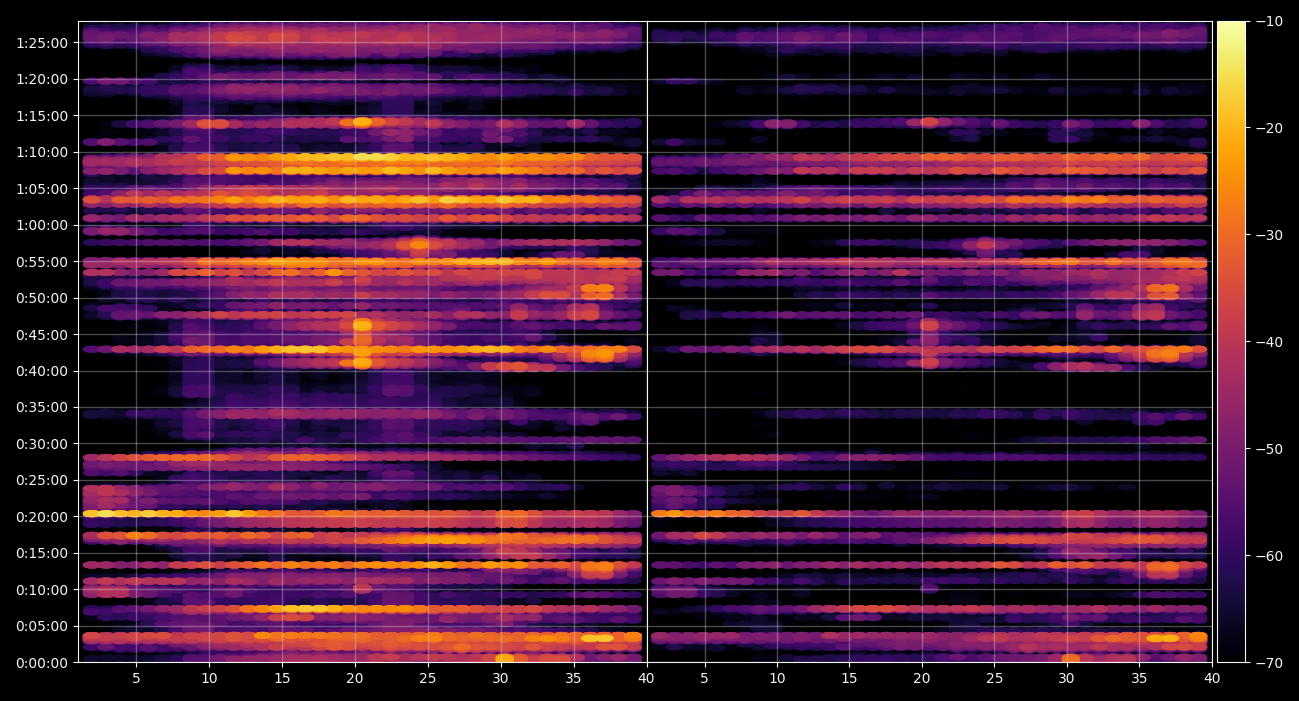1299x701 pixels.
Task: Select x-axis label 20 under left heatmap
Action: click(x=355, y=678)
